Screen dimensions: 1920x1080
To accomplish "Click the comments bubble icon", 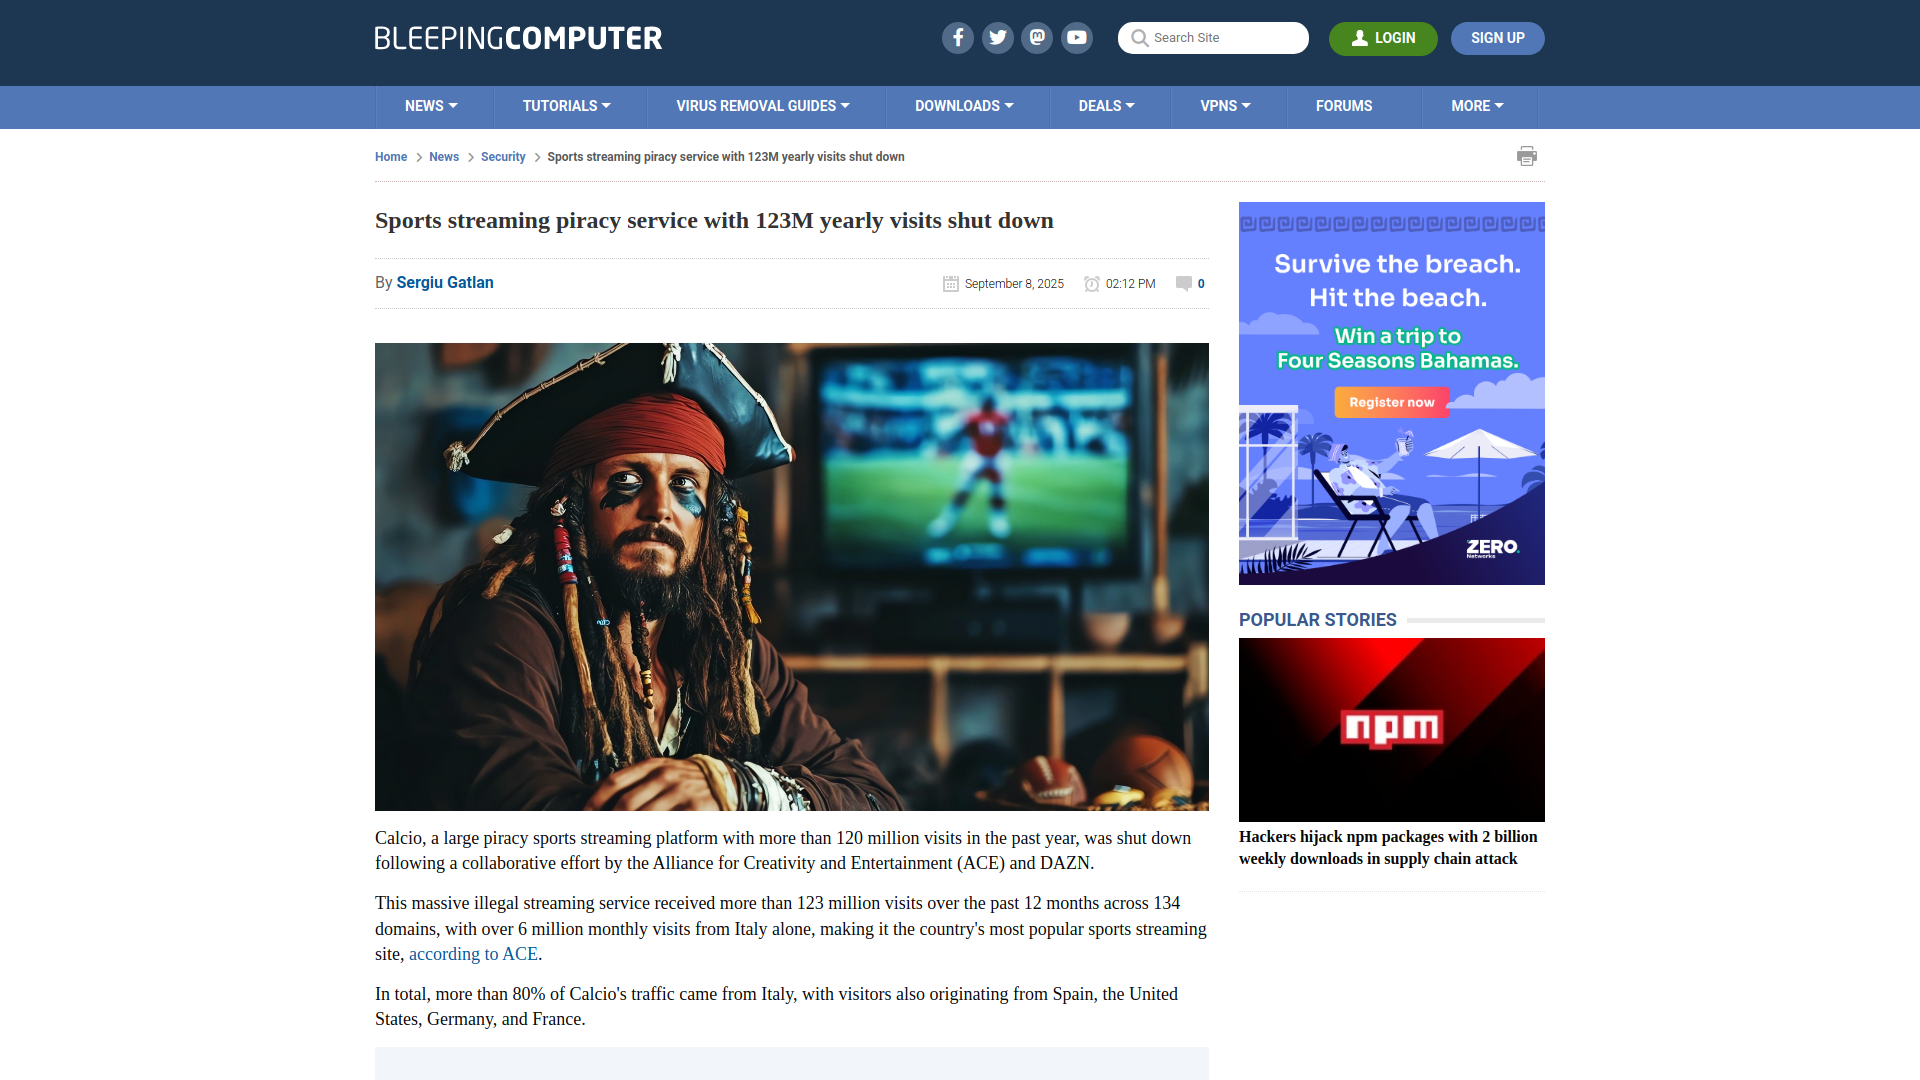I will (1184, 284).
